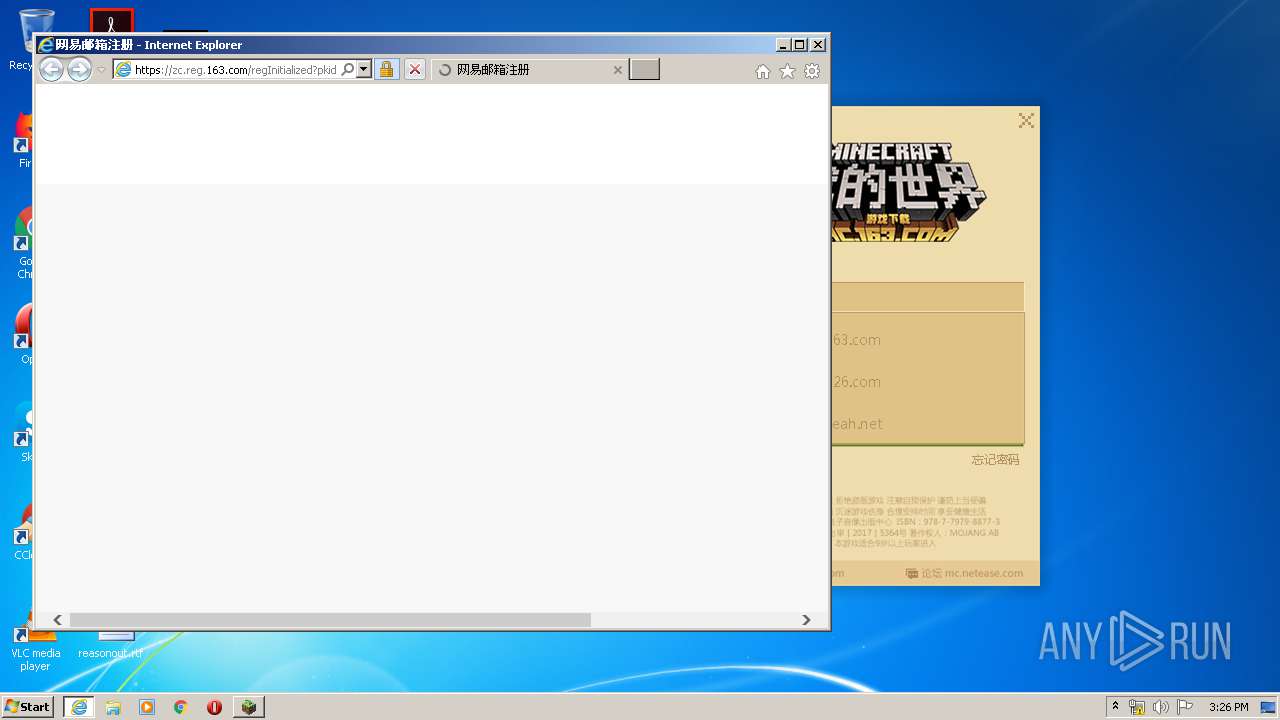Open recent pages dropdown arrow
Viewport: 1280px width, 720px height.
point(101,70)
